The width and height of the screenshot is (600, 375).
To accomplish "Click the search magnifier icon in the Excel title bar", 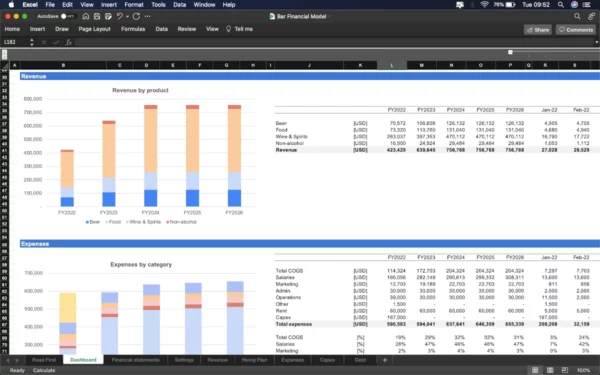I will 577,16.
